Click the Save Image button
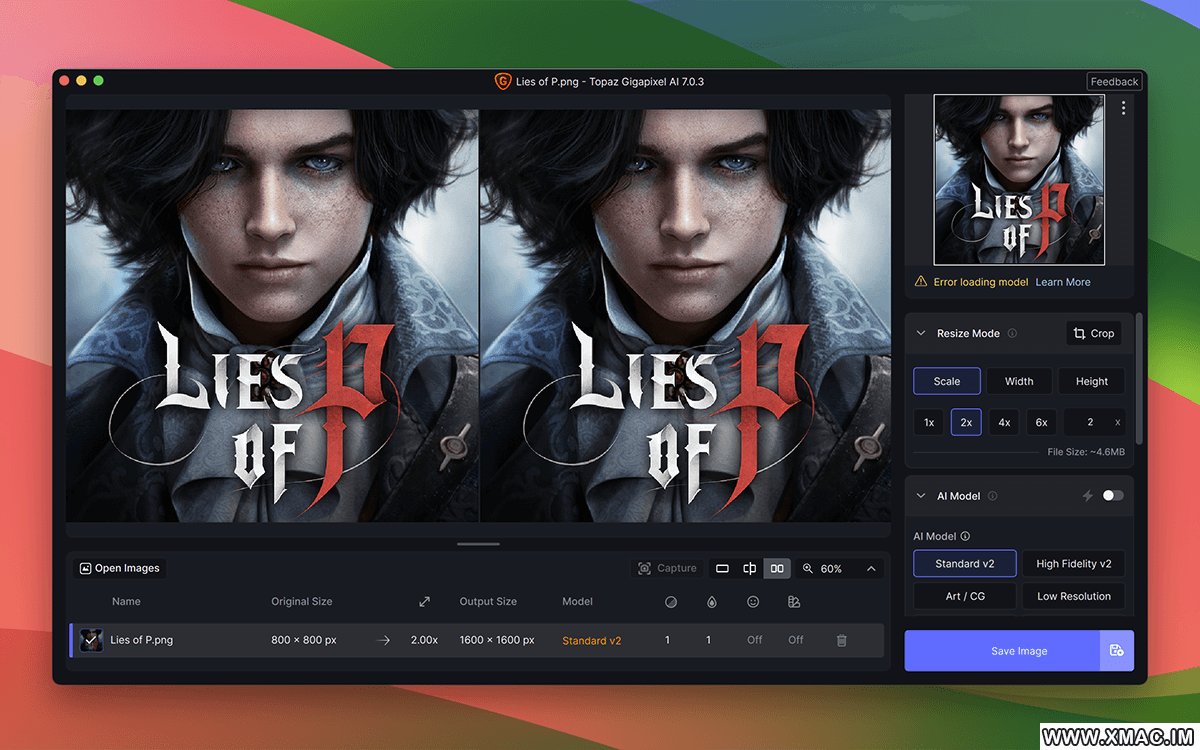Screen dimensions: 1200x750 tap(1003, 651)
